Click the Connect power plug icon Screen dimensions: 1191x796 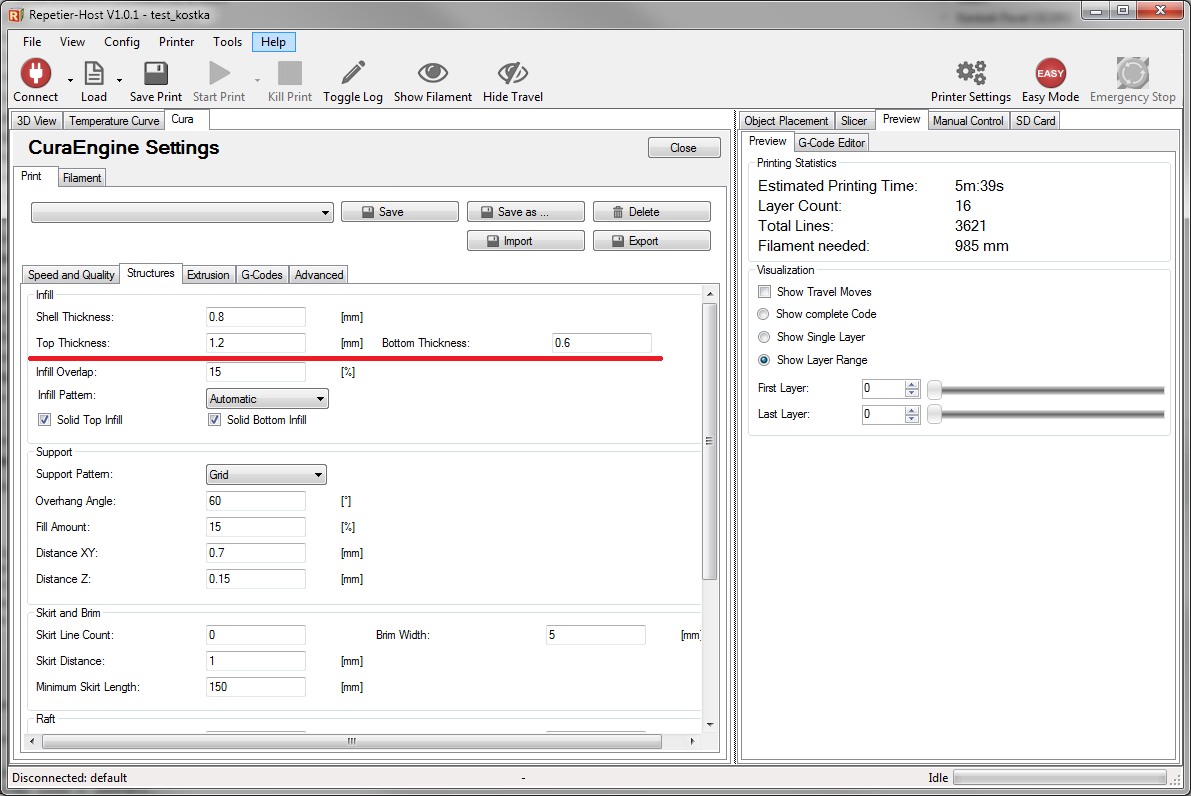click(35, 73)
